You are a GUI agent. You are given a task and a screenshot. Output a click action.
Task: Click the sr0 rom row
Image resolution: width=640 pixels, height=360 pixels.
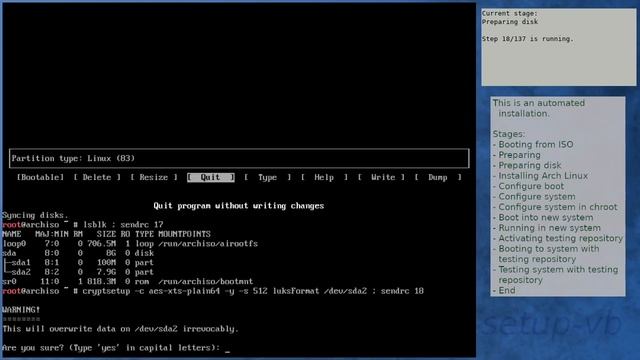click(127, 282)
